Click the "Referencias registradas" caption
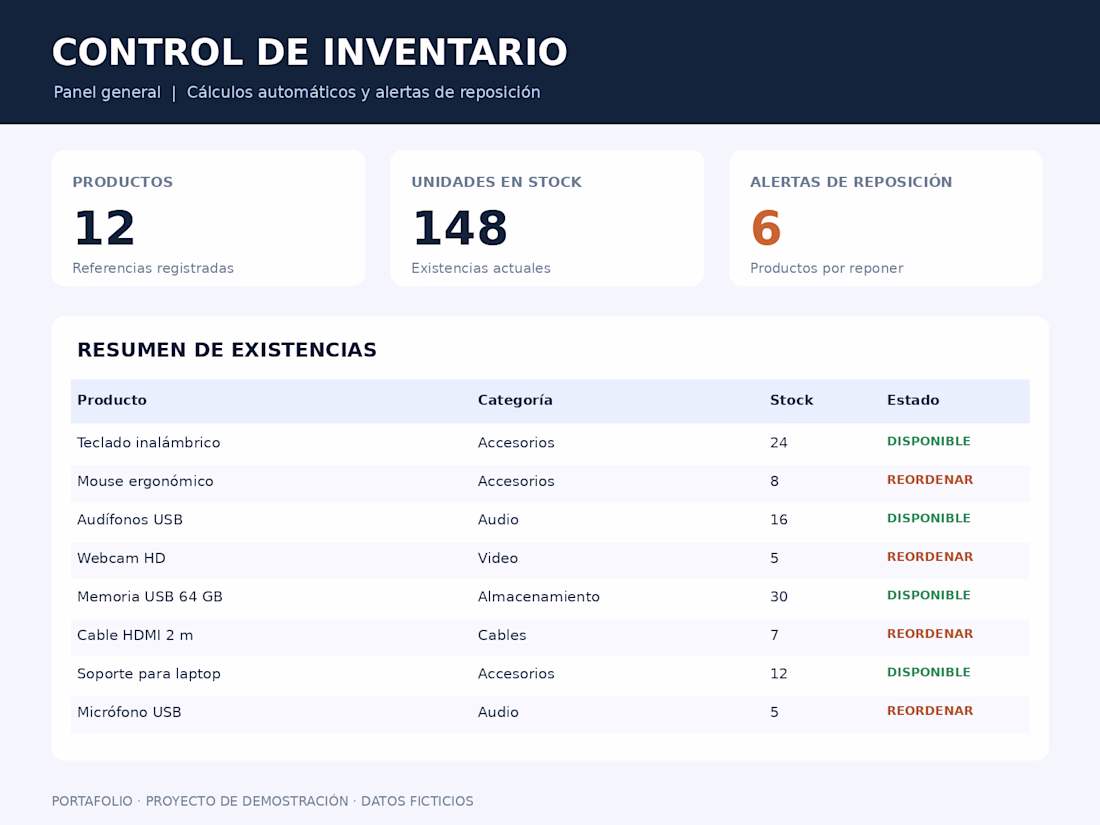1100x825 pixels. 153,268
